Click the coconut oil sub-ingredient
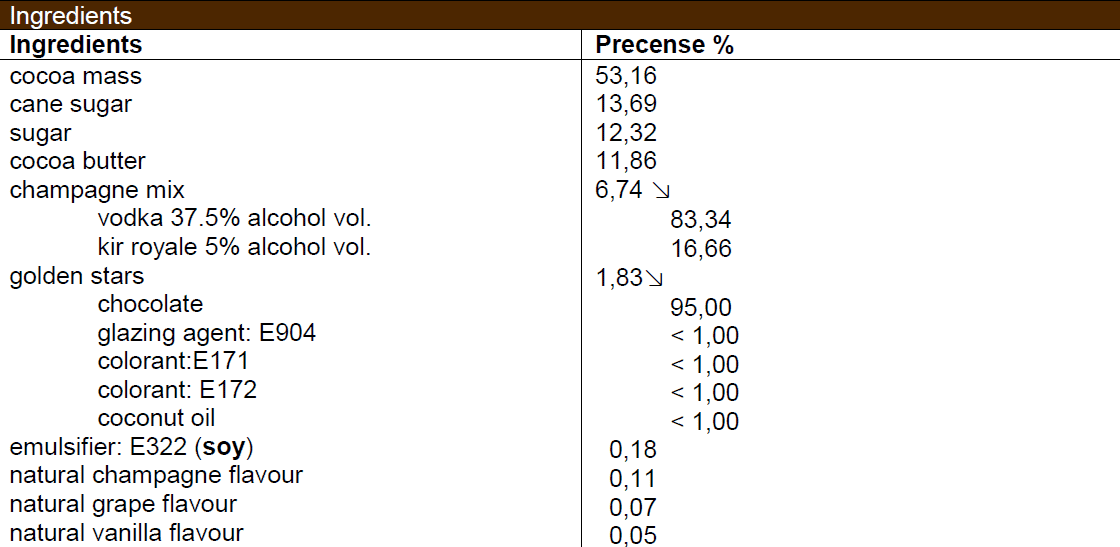The height and width of the screenshot is (547, 1120). click(x=156, y=418)
